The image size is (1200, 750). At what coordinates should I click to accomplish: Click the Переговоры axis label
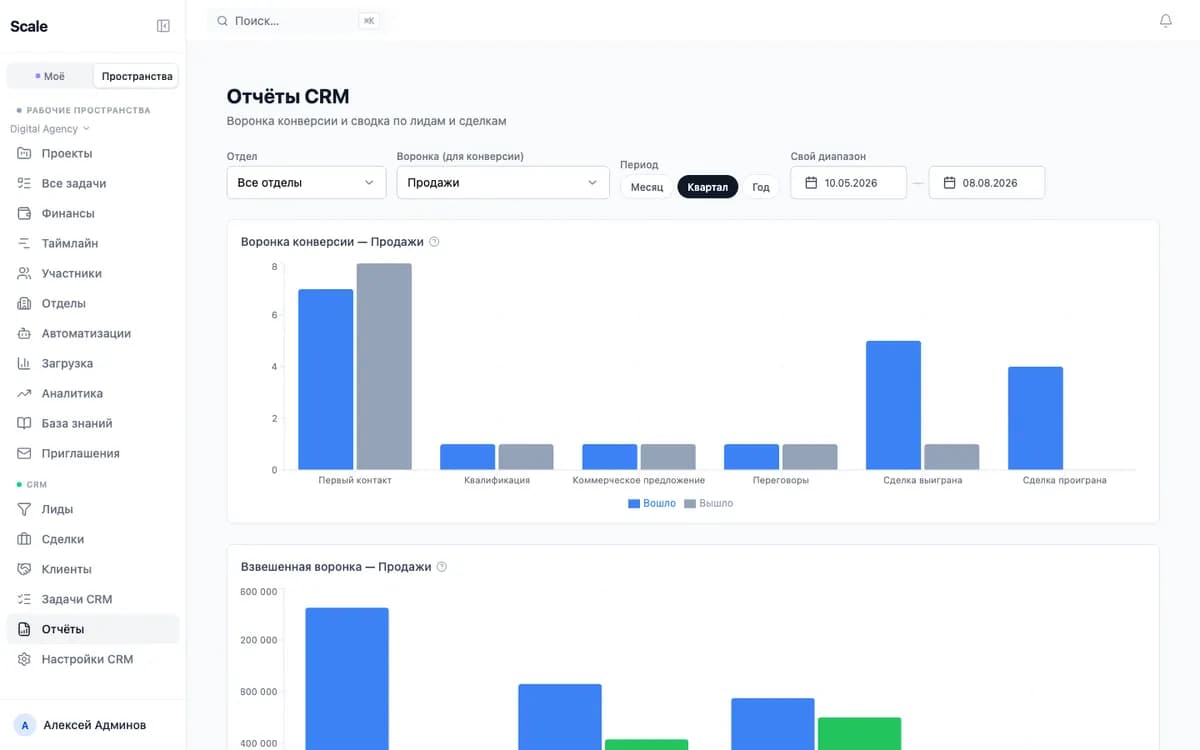click(x=781, y=480)
